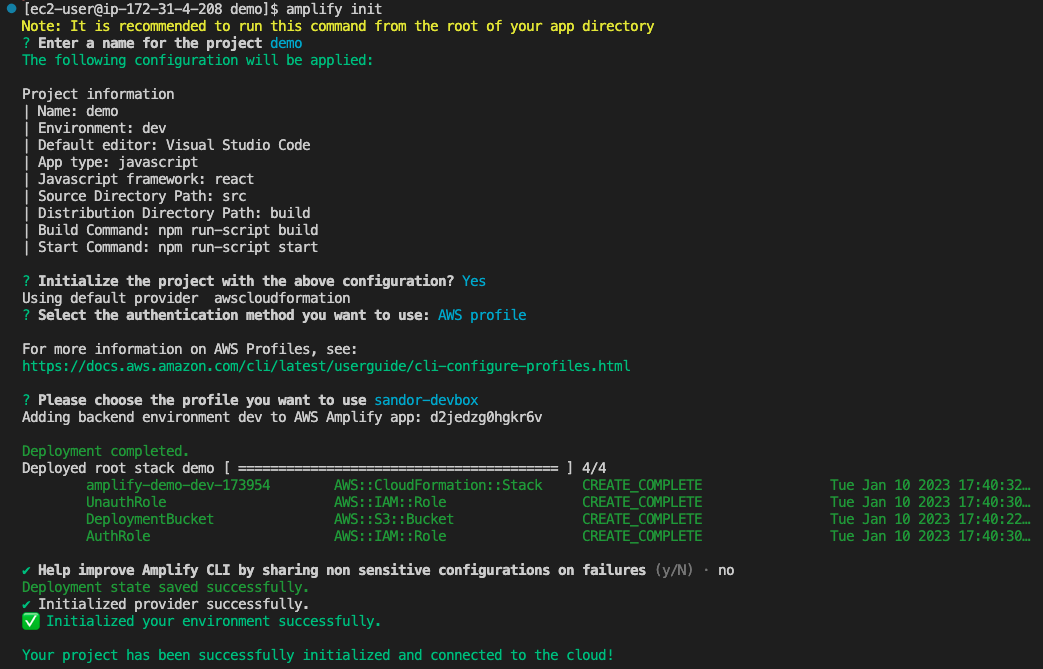Click the checkmark beside 'Deployment state saved successfully'
The height and width of the screenshot is (669, 1043).
point(27,586)
